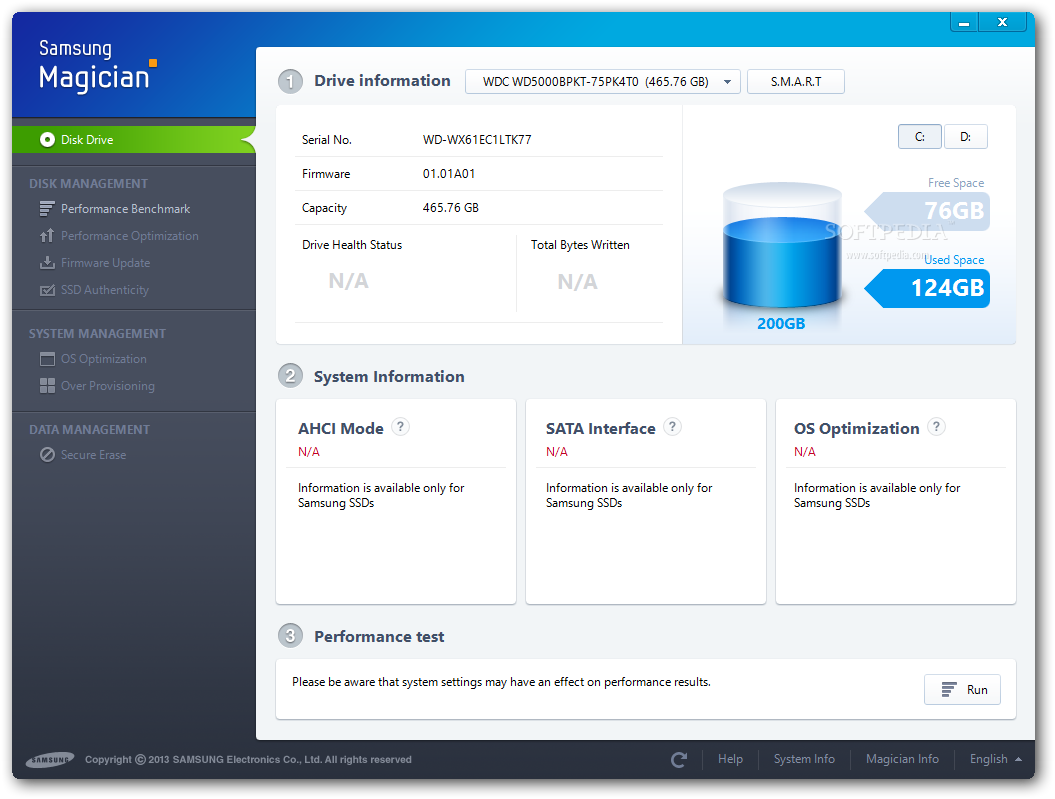The width and height of the screenshot is (1055, 799).
Task: Open System Info from the footer
Action: point(804,760)
